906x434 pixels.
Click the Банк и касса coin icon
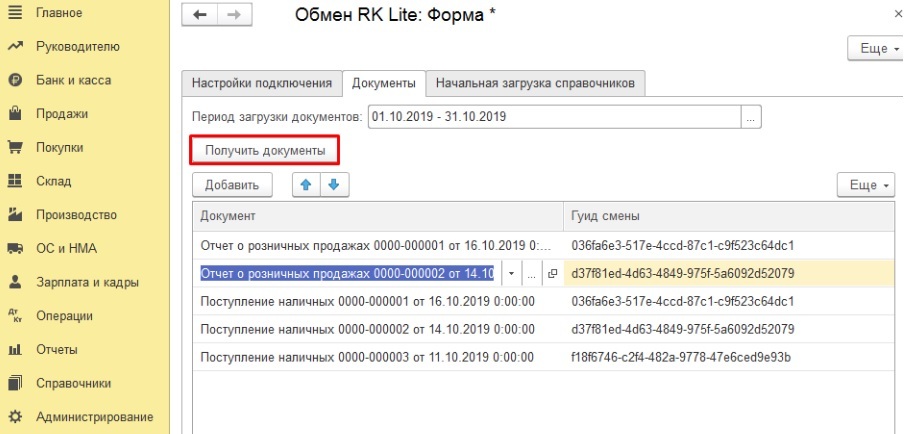point(15,80)
